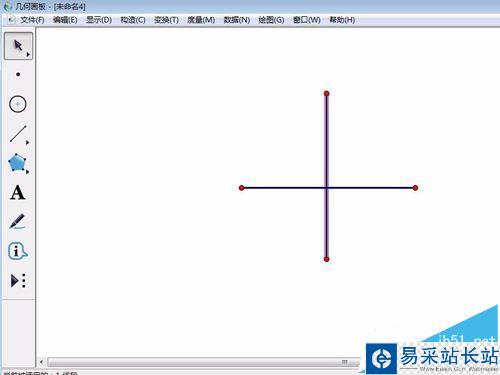The width and height of the screenshot is (500, 375).
Task: Open the 窗口(W) menu
Action: [307, 20]
